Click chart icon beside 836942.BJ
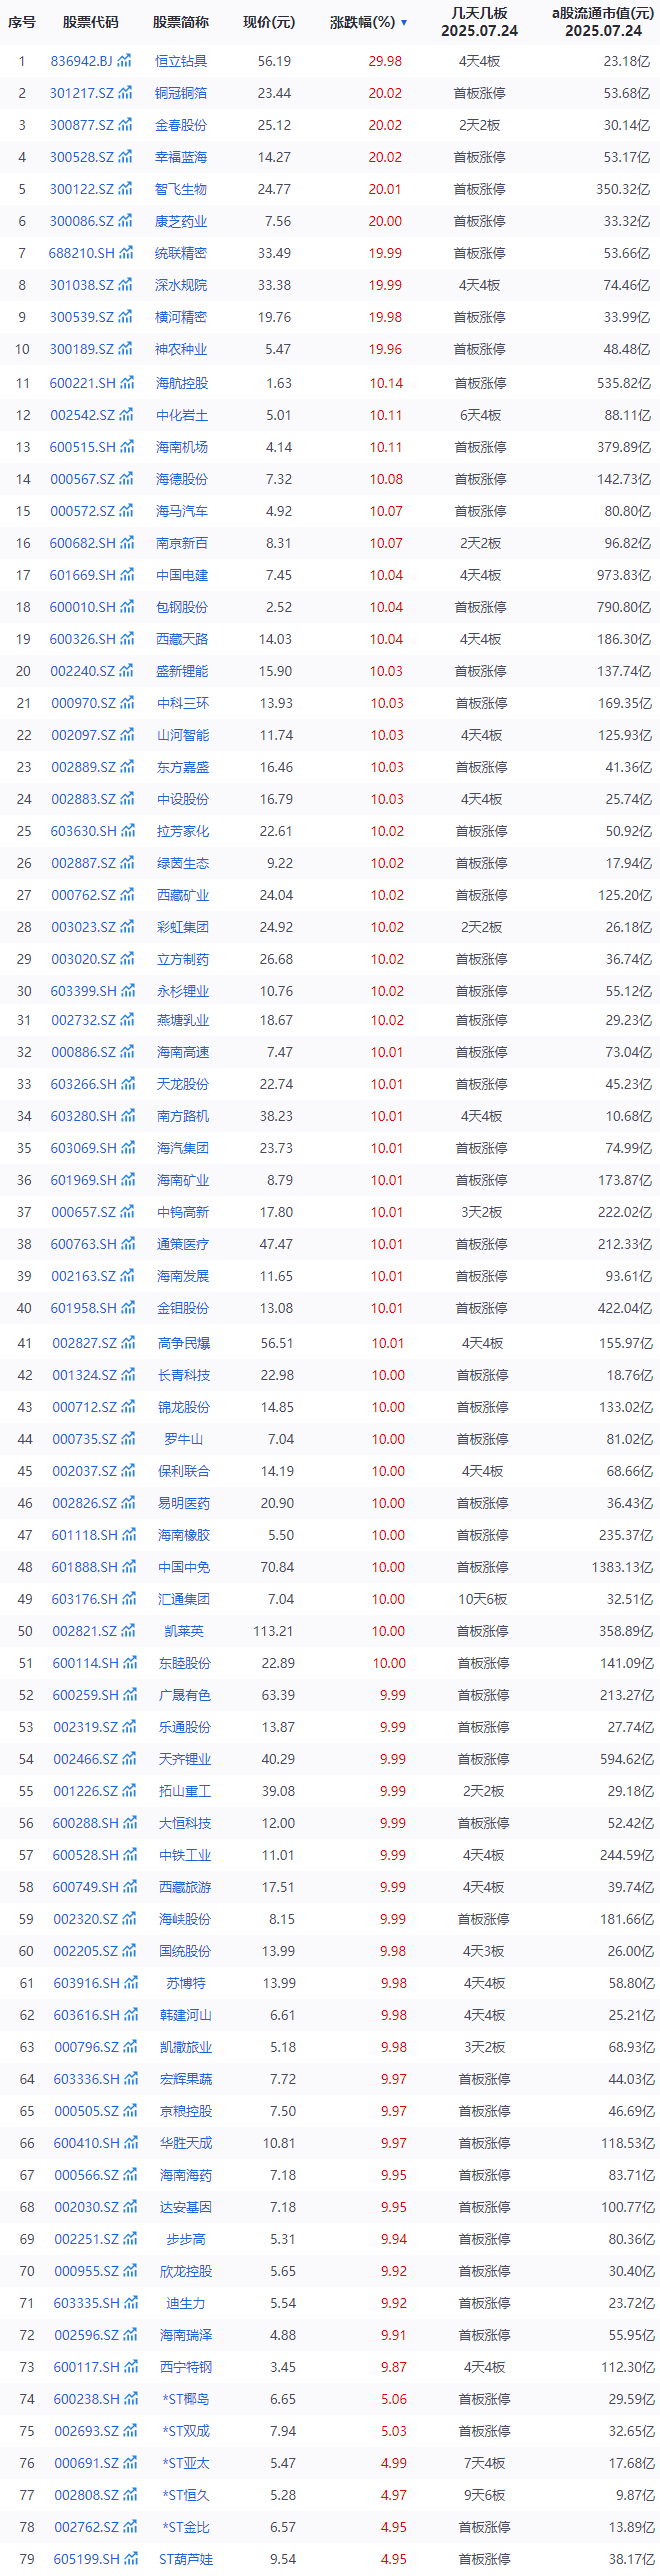The width and height of the screenshot is (660, 2576). click(124, 61)
